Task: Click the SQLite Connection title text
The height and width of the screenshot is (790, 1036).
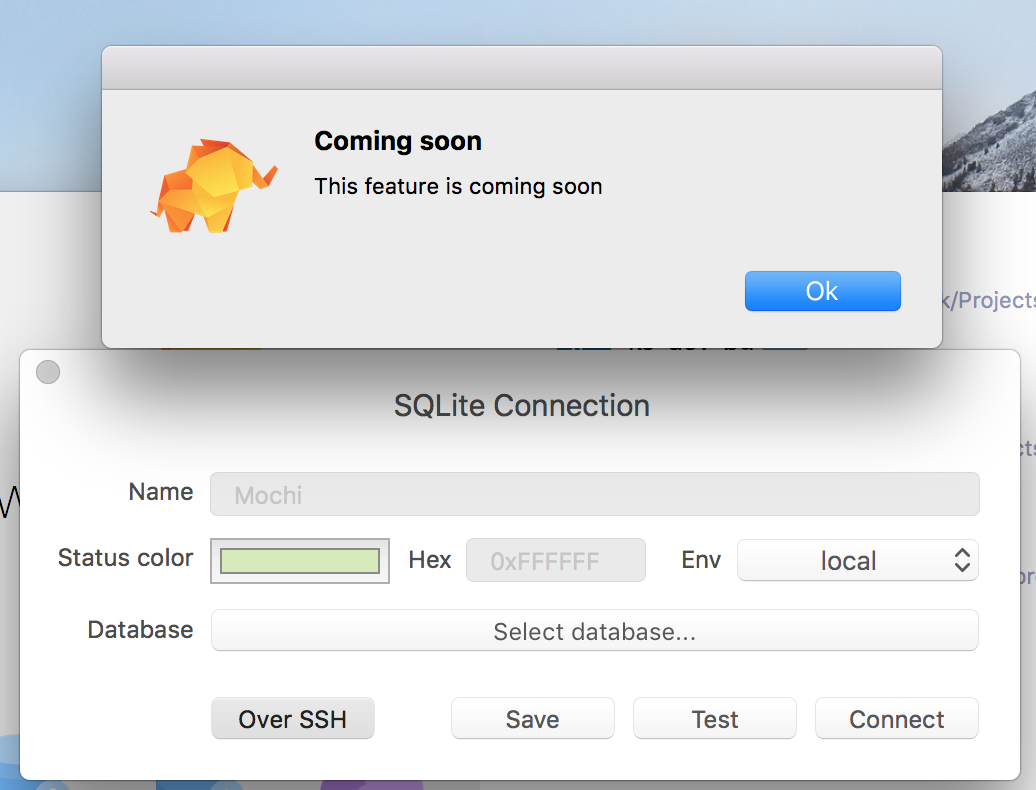Action: pos(522,406)
